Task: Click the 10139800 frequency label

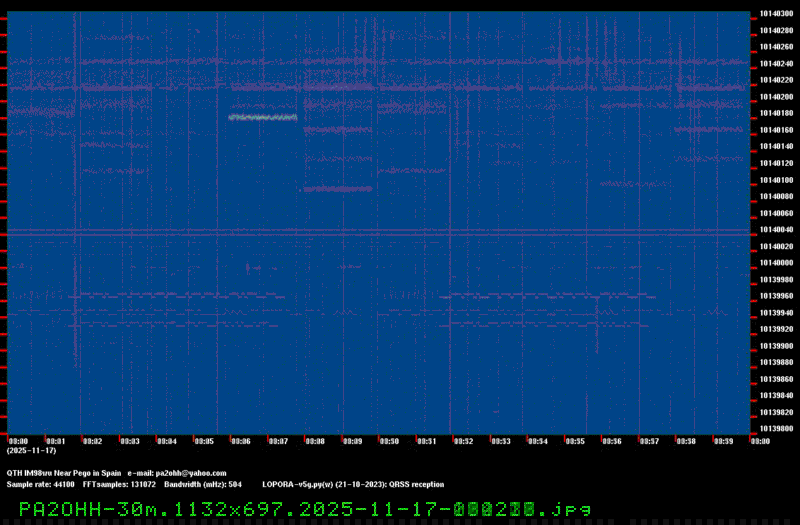Action: pos(776,428)
